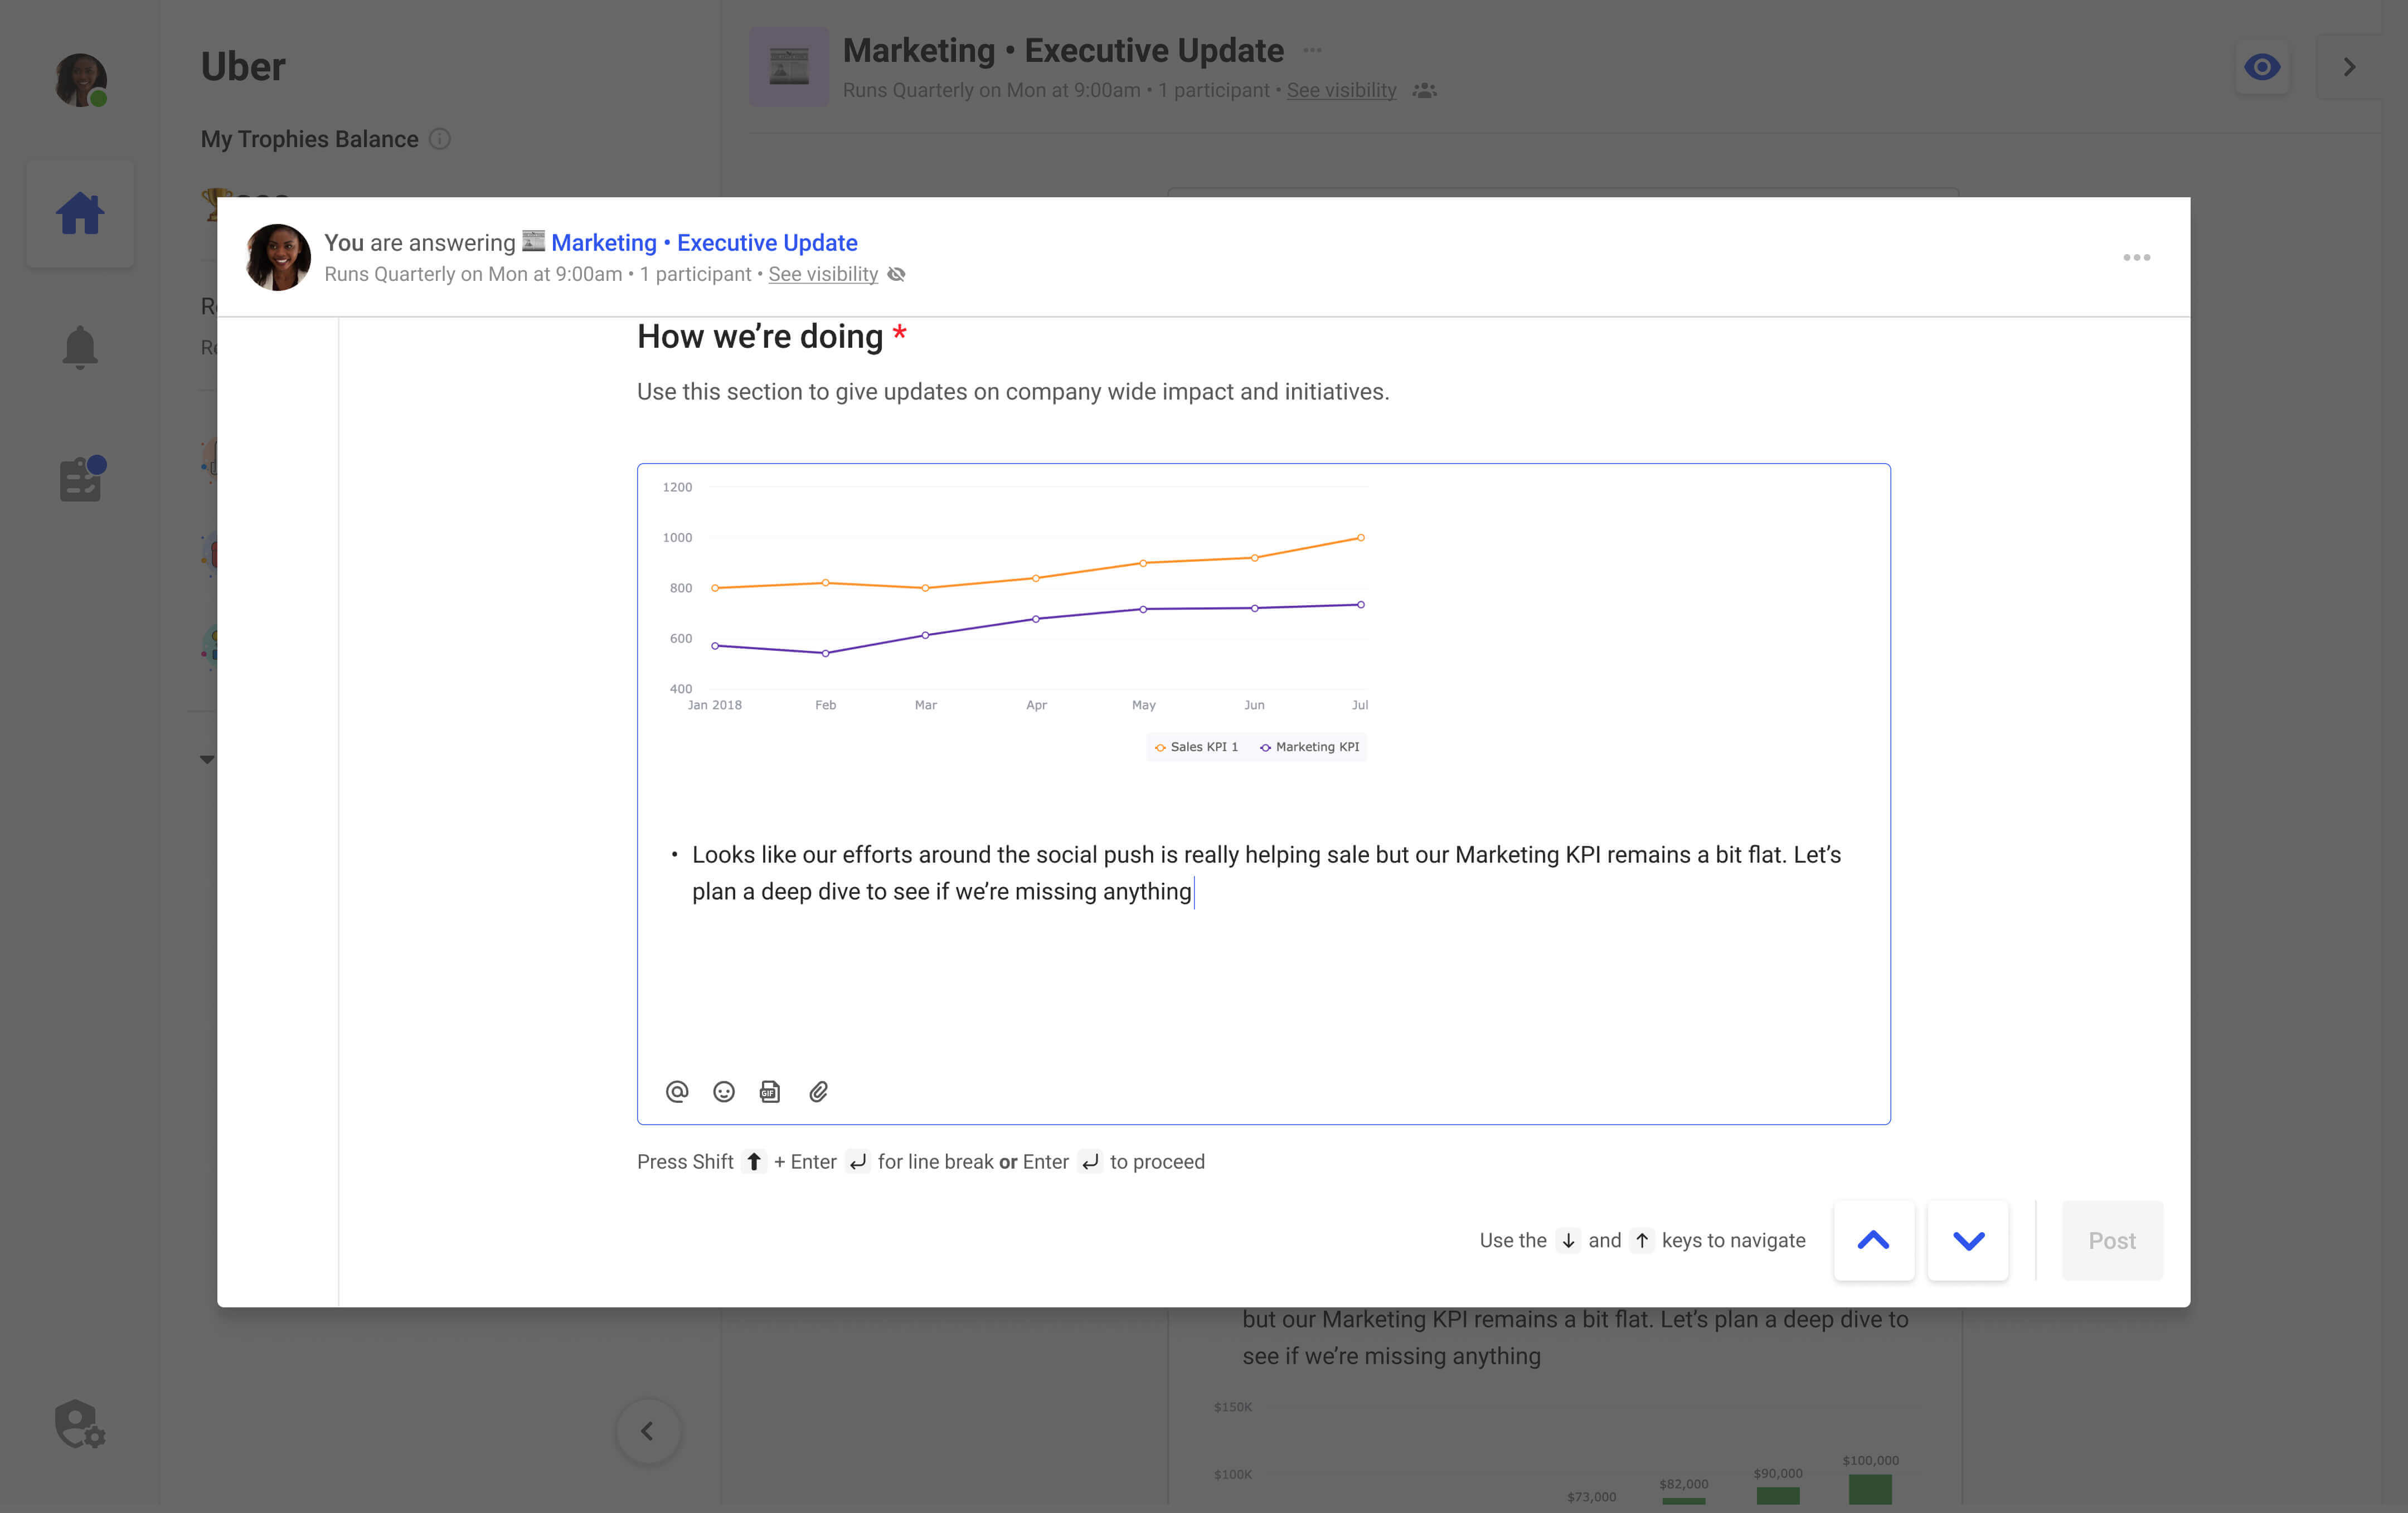The image size is (2408, 1513).
Task: Click the participants icon beside See visibility
Action: [1424, 90]
